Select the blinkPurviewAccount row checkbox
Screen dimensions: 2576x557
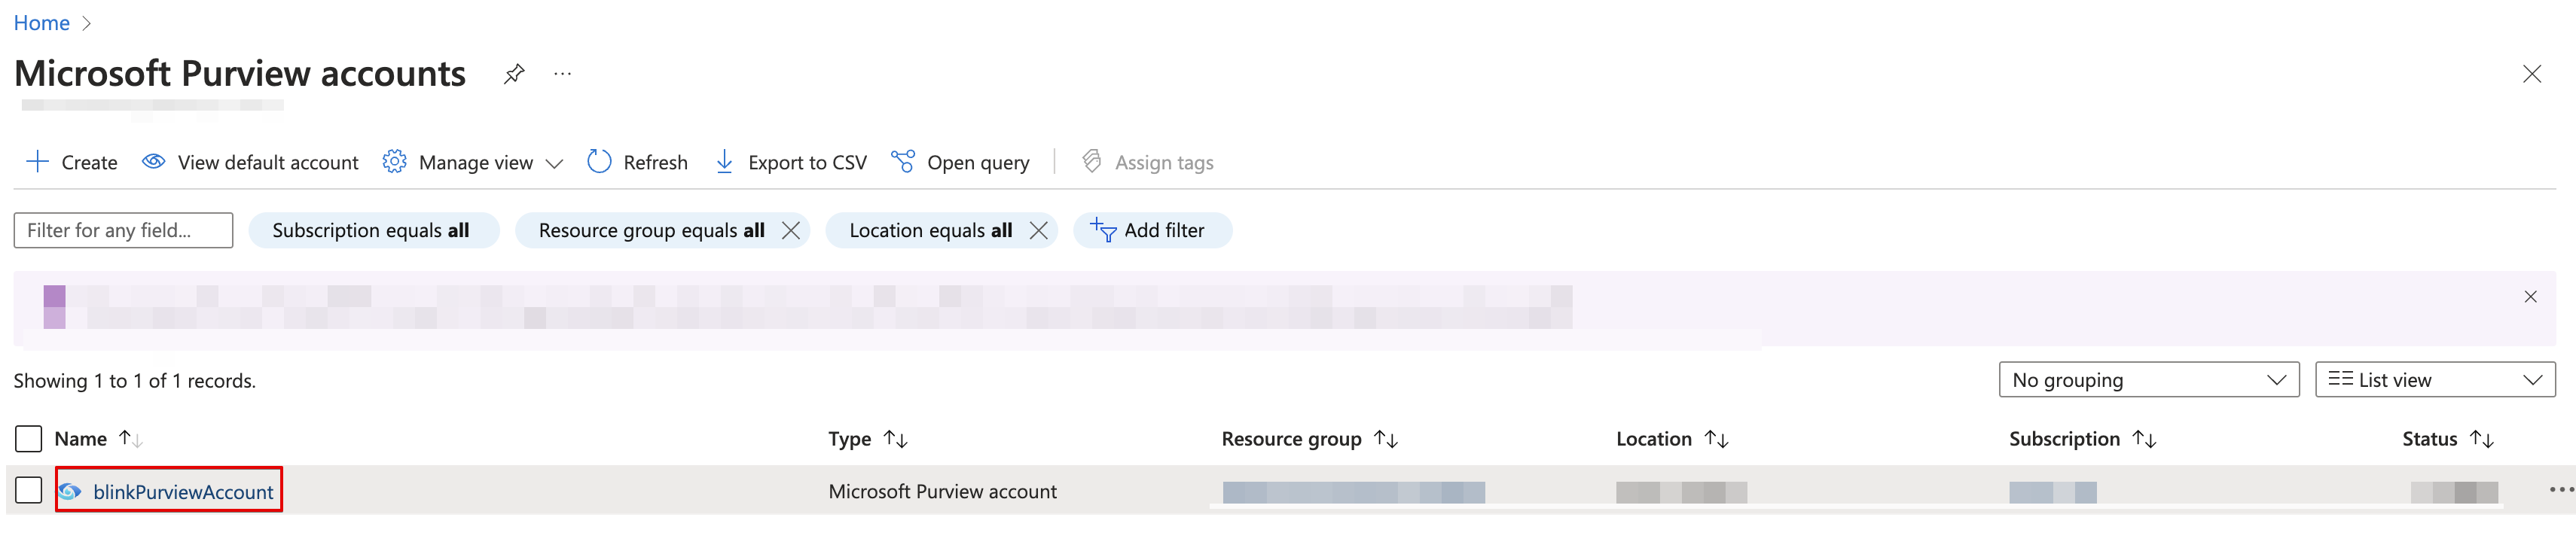coord(29,491)
